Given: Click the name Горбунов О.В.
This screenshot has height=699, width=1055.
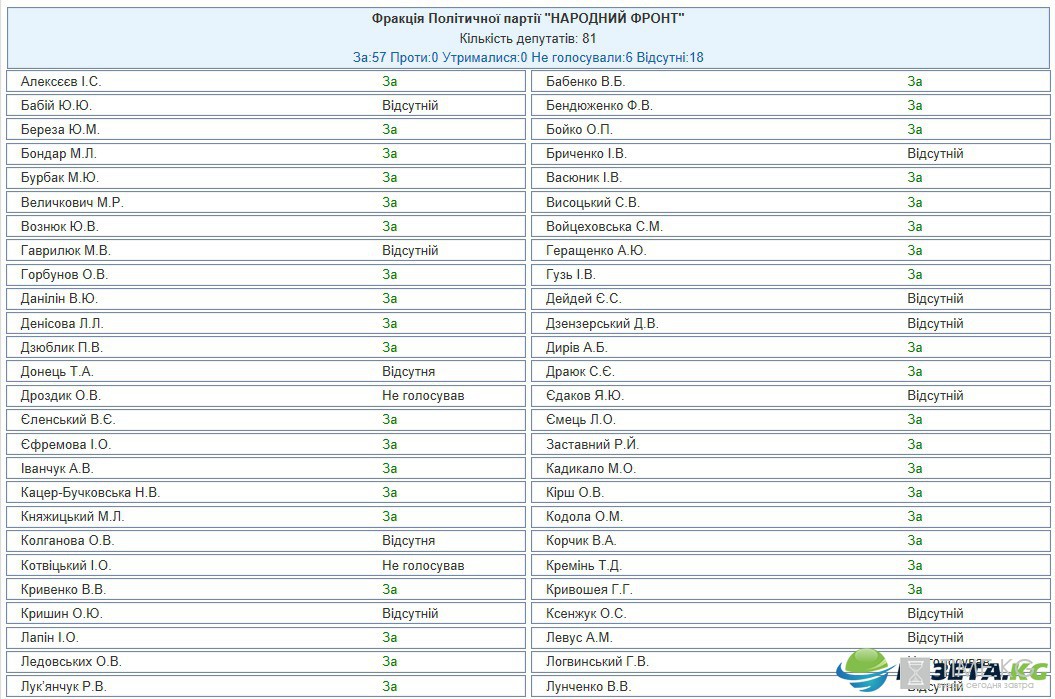Looking at the screenshot, I should coord(64,274).
